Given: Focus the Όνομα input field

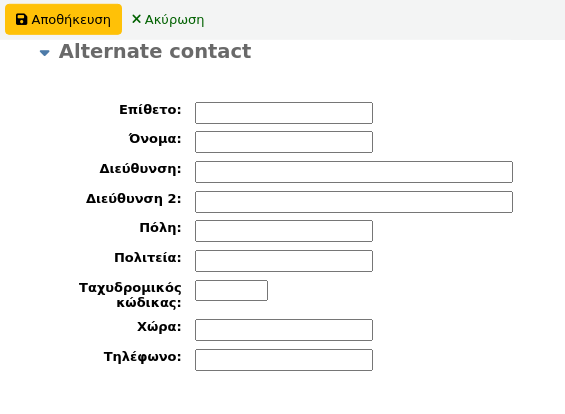Looking at the screenshot, I should [x=284, y=142].
